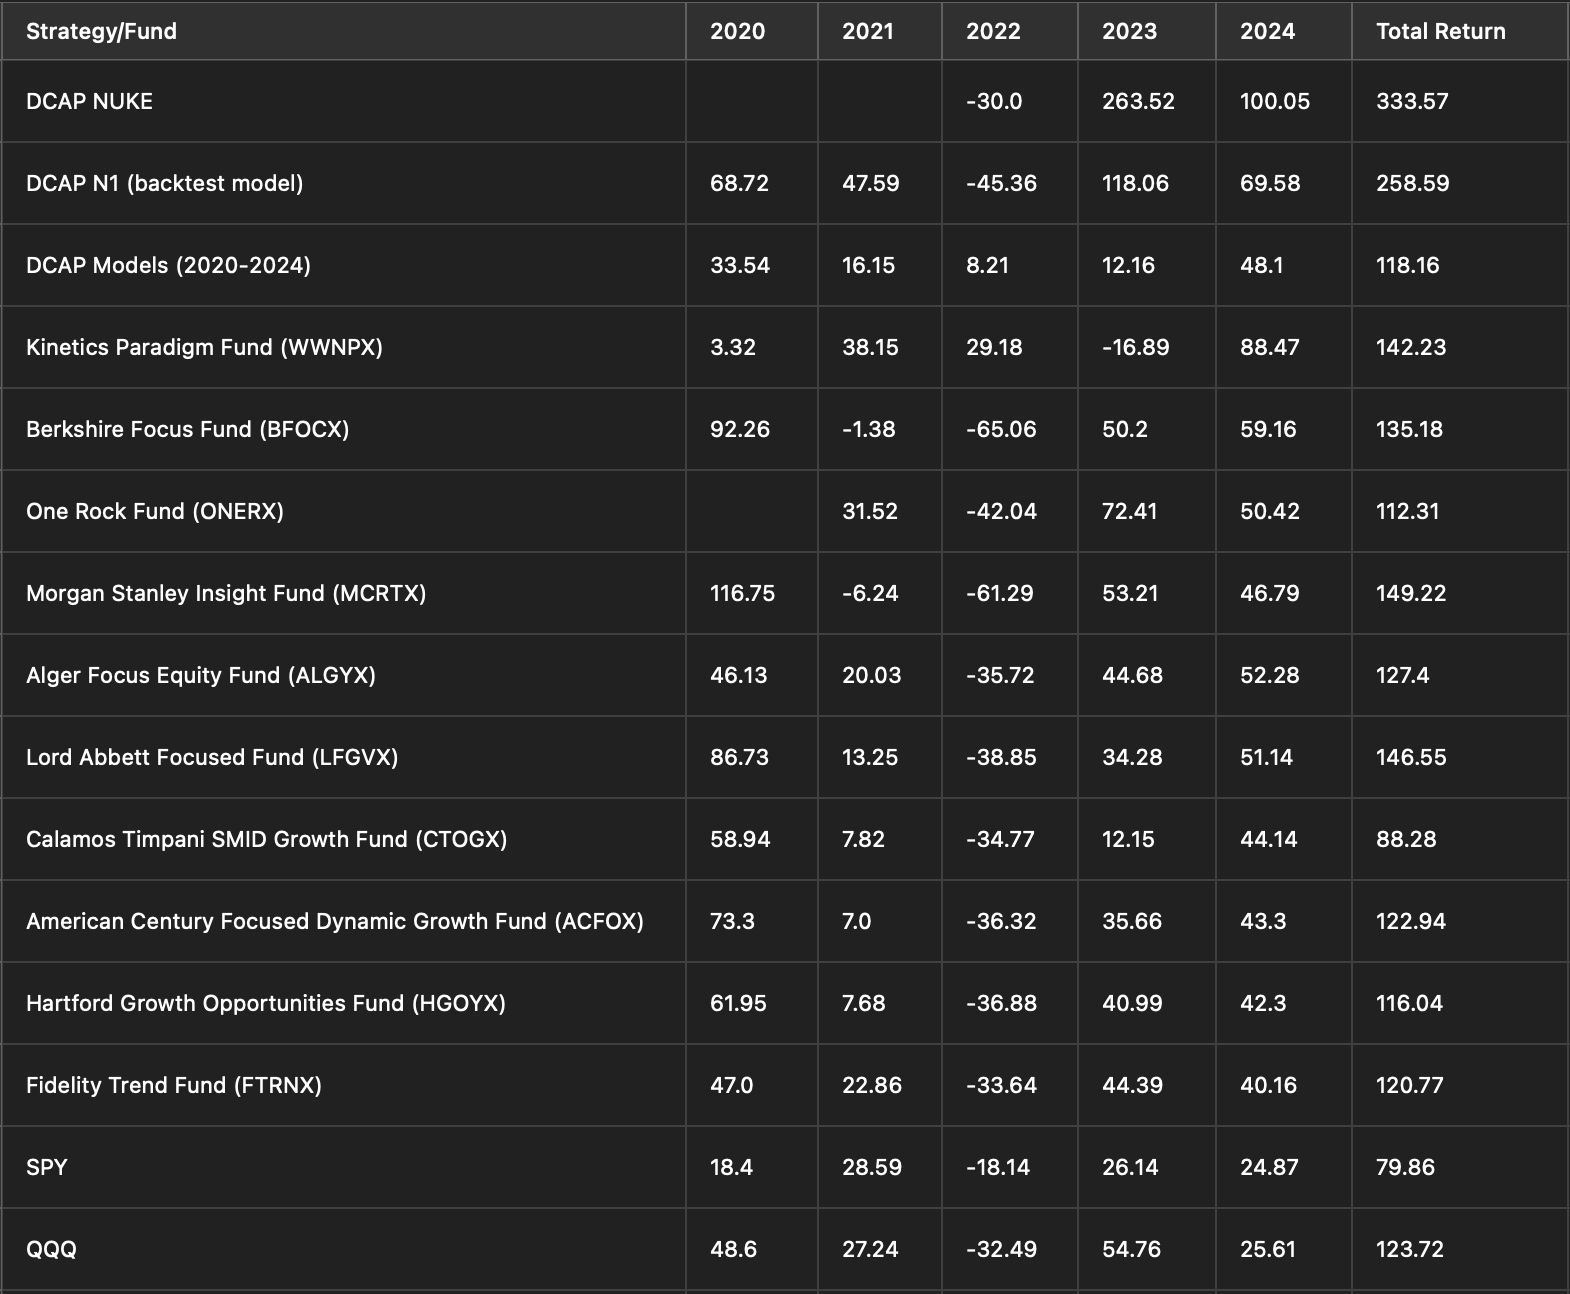Select Berkshire Focus Fund (BFOCX) row name
1570x1294 pixels.
click(x=187, y=429)
